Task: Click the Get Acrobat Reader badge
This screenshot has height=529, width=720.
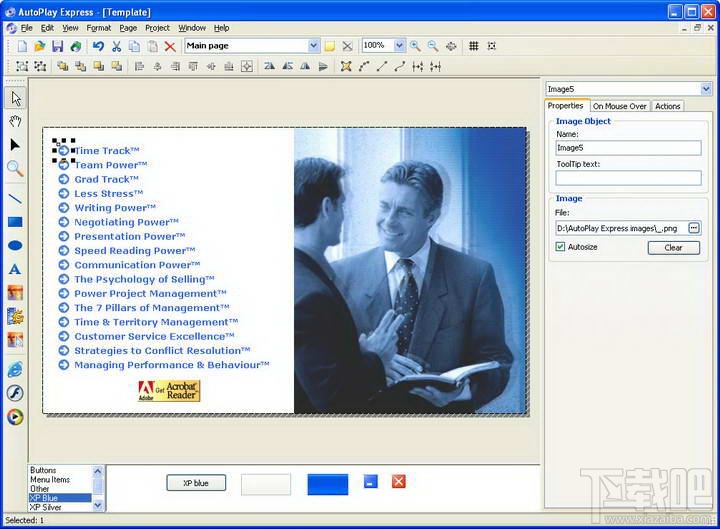Action: click(x=169, y=391)
